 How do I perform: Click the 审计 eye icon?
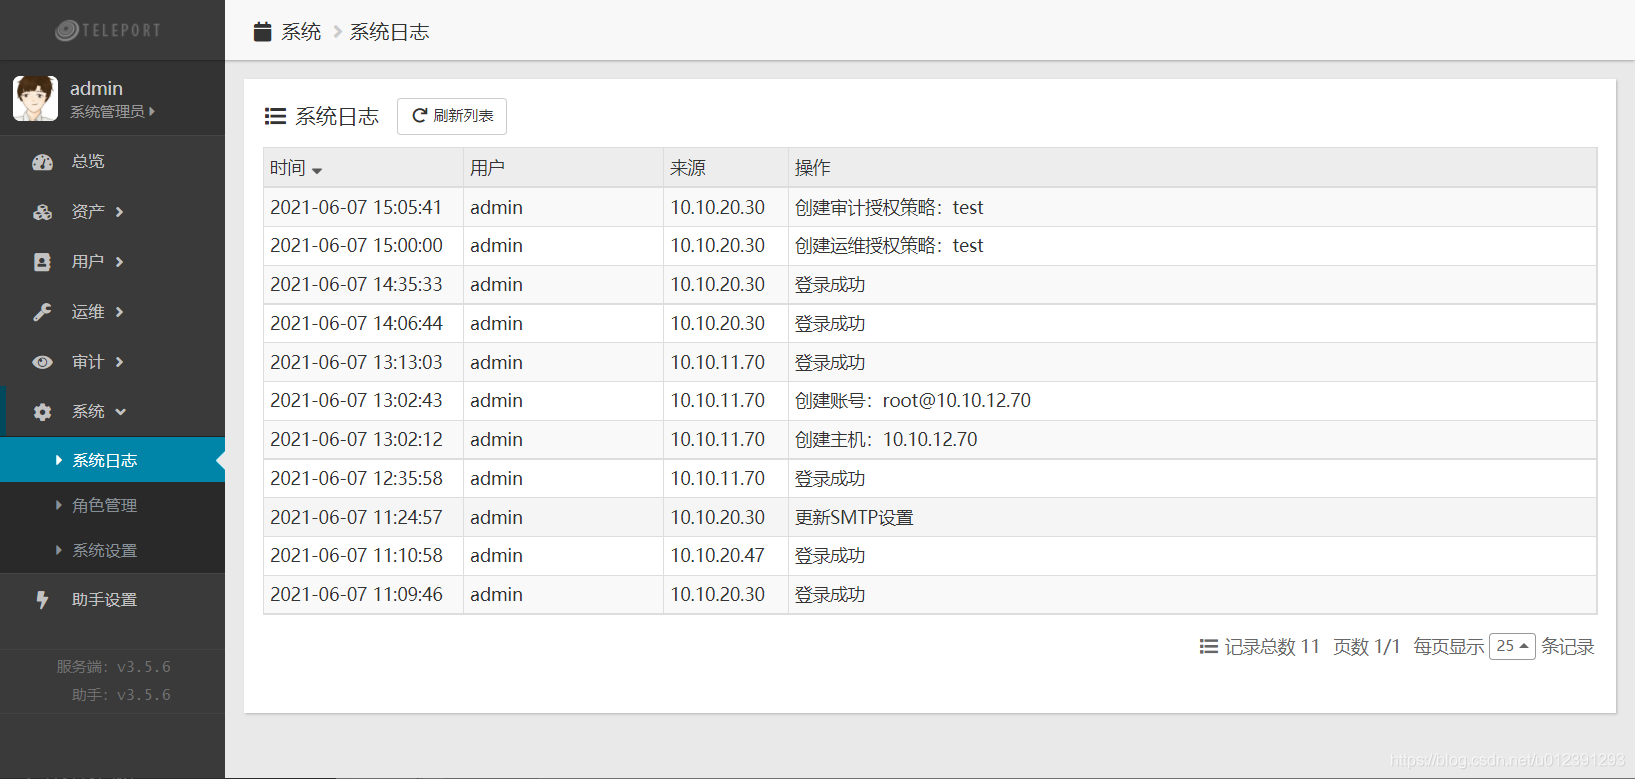coord(42,362)
